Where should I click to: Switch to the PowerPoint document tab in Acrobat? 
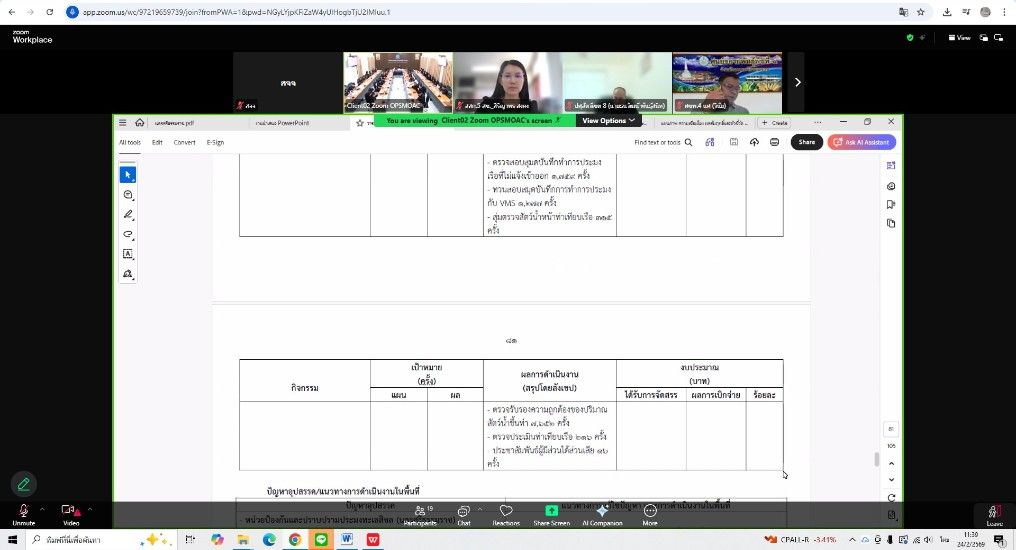tap(283, 122)
